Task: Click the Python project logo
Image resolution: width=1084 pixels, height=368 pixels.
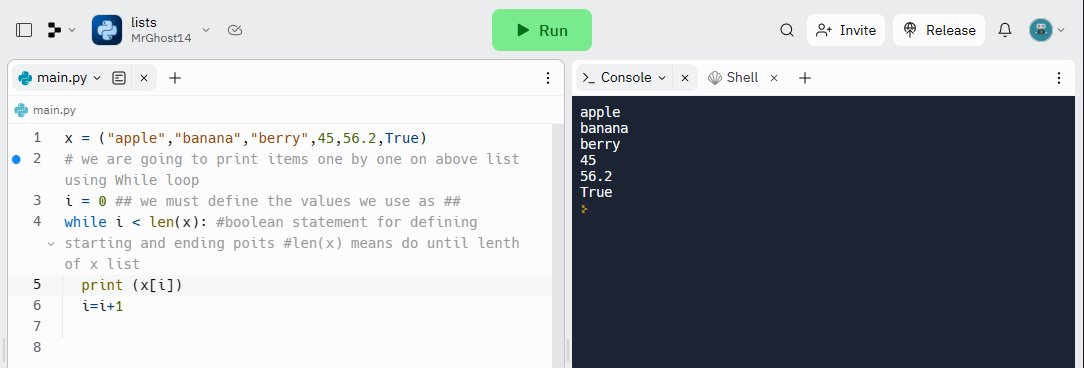Action: point(106,30)
